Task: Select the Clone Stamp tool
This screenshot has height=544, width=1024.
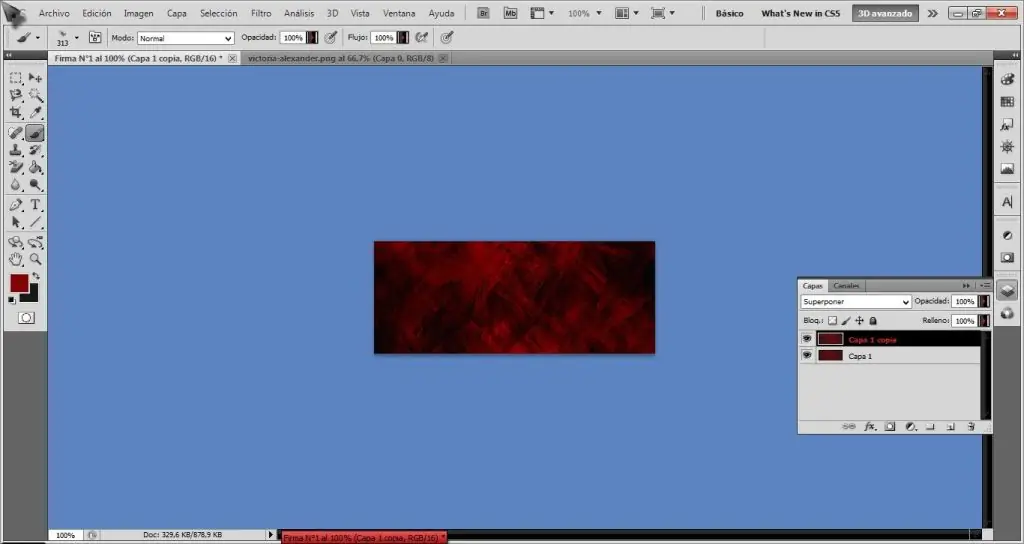Action: 16,150
